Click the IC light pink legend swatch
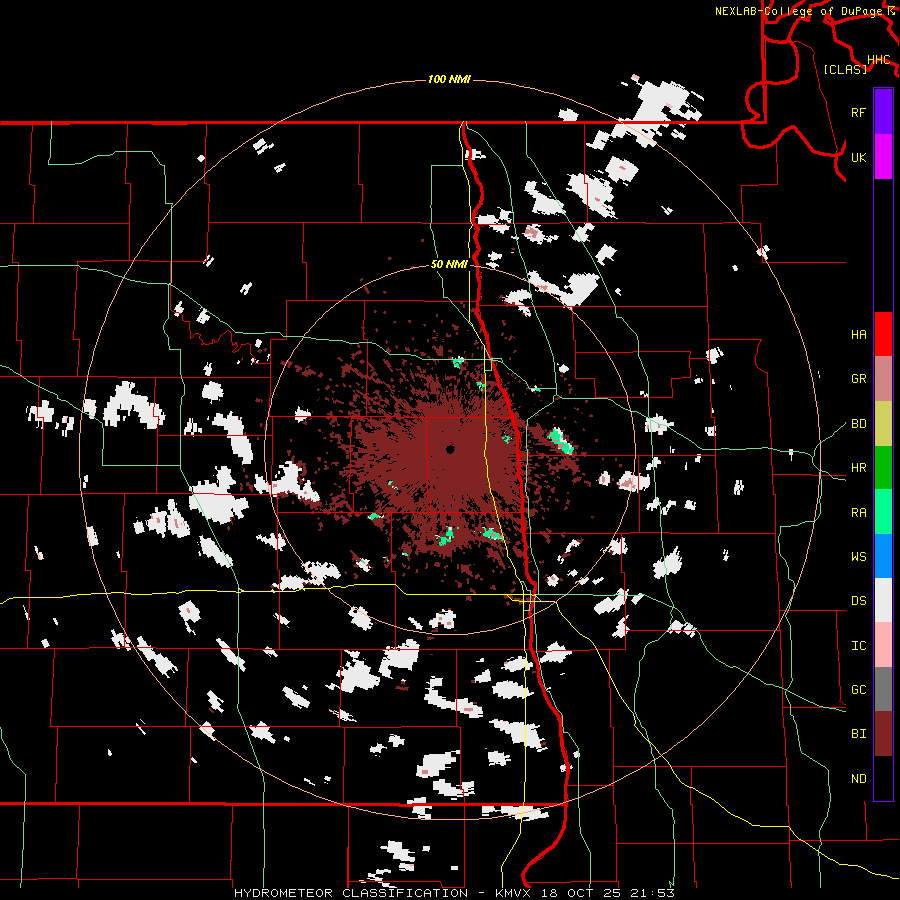This screenshot has width=900, height=900. [883, 645]
